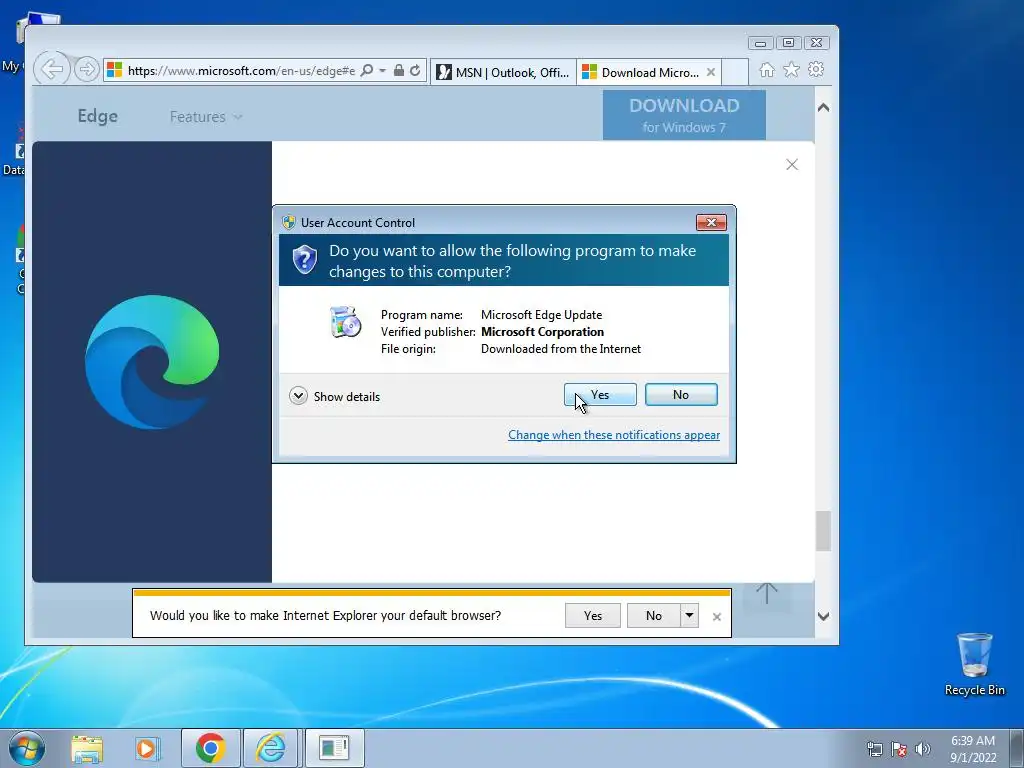The width and height of the screenshot is (1024, 768).
Task: Click the UAC shield question icon
Action: click(304, 260)
